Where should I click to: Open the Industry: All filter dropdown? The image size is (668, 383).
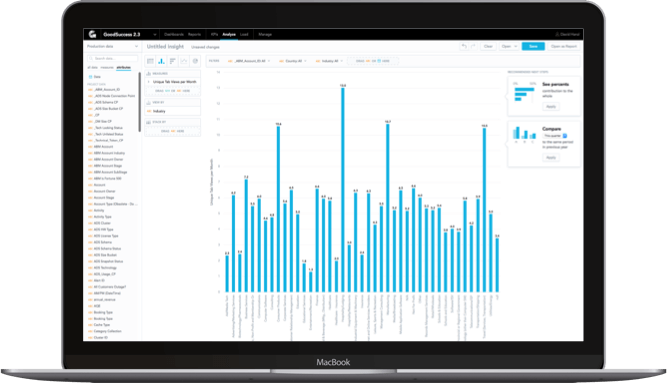329,61
